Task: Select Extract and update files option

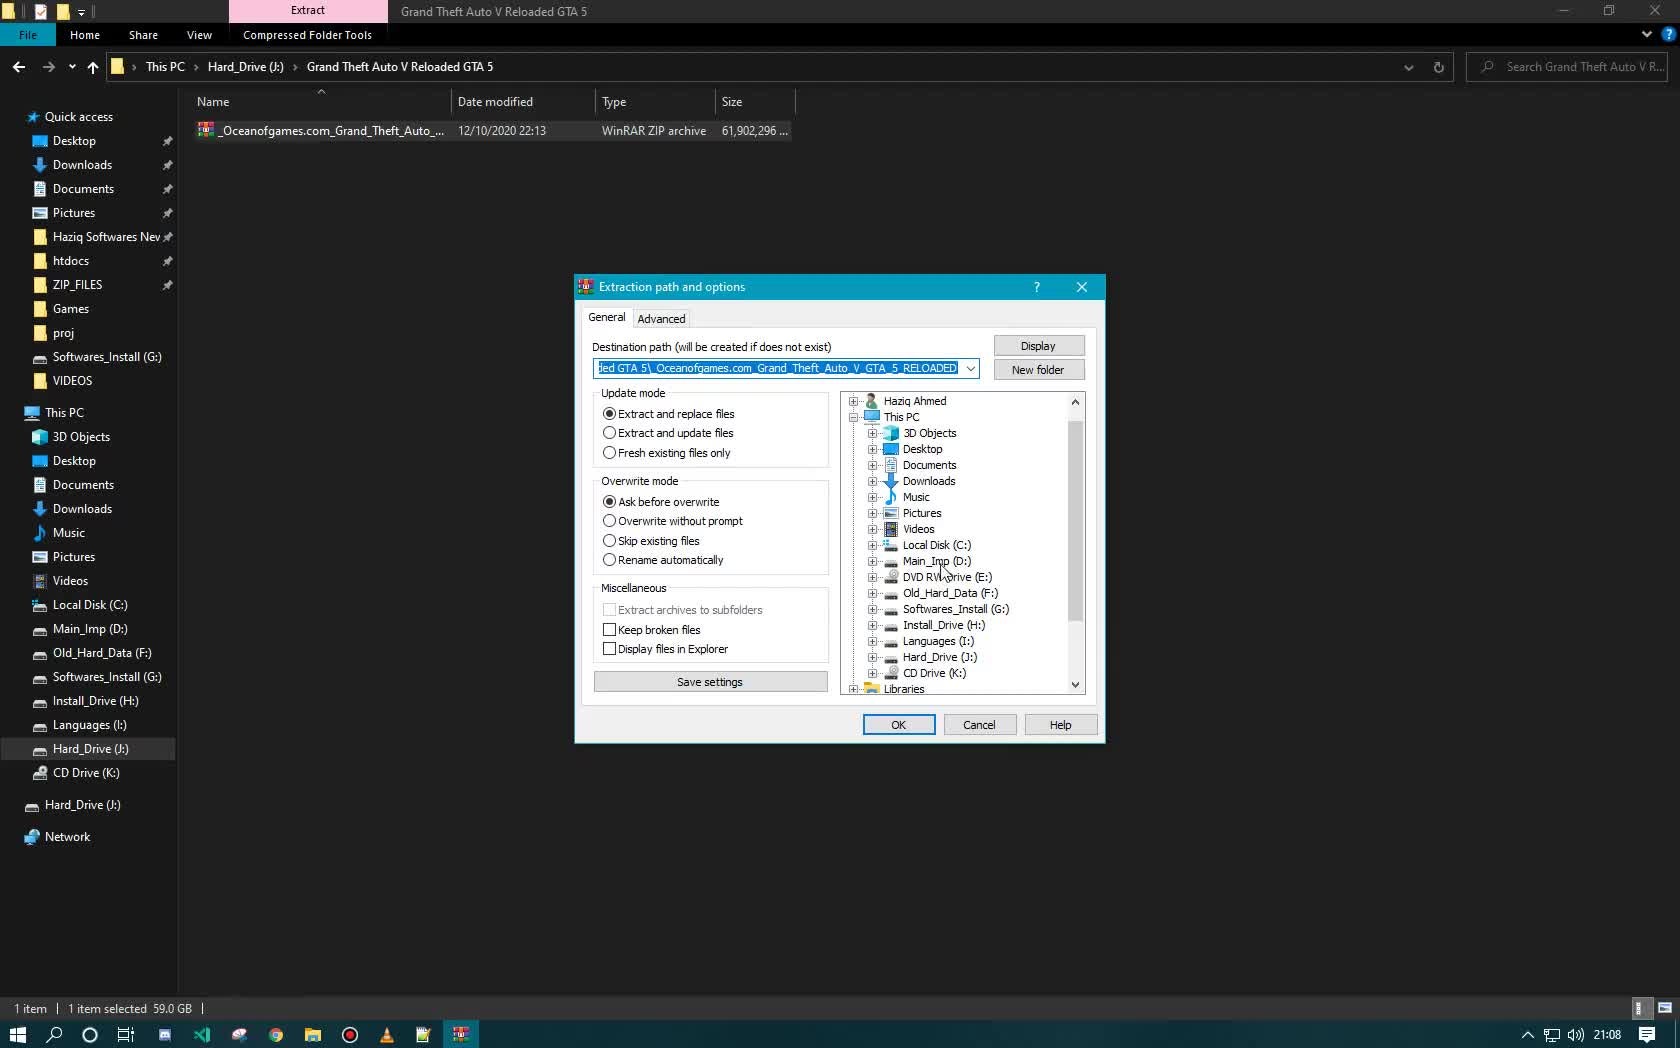Action: (x=609, y=433)
